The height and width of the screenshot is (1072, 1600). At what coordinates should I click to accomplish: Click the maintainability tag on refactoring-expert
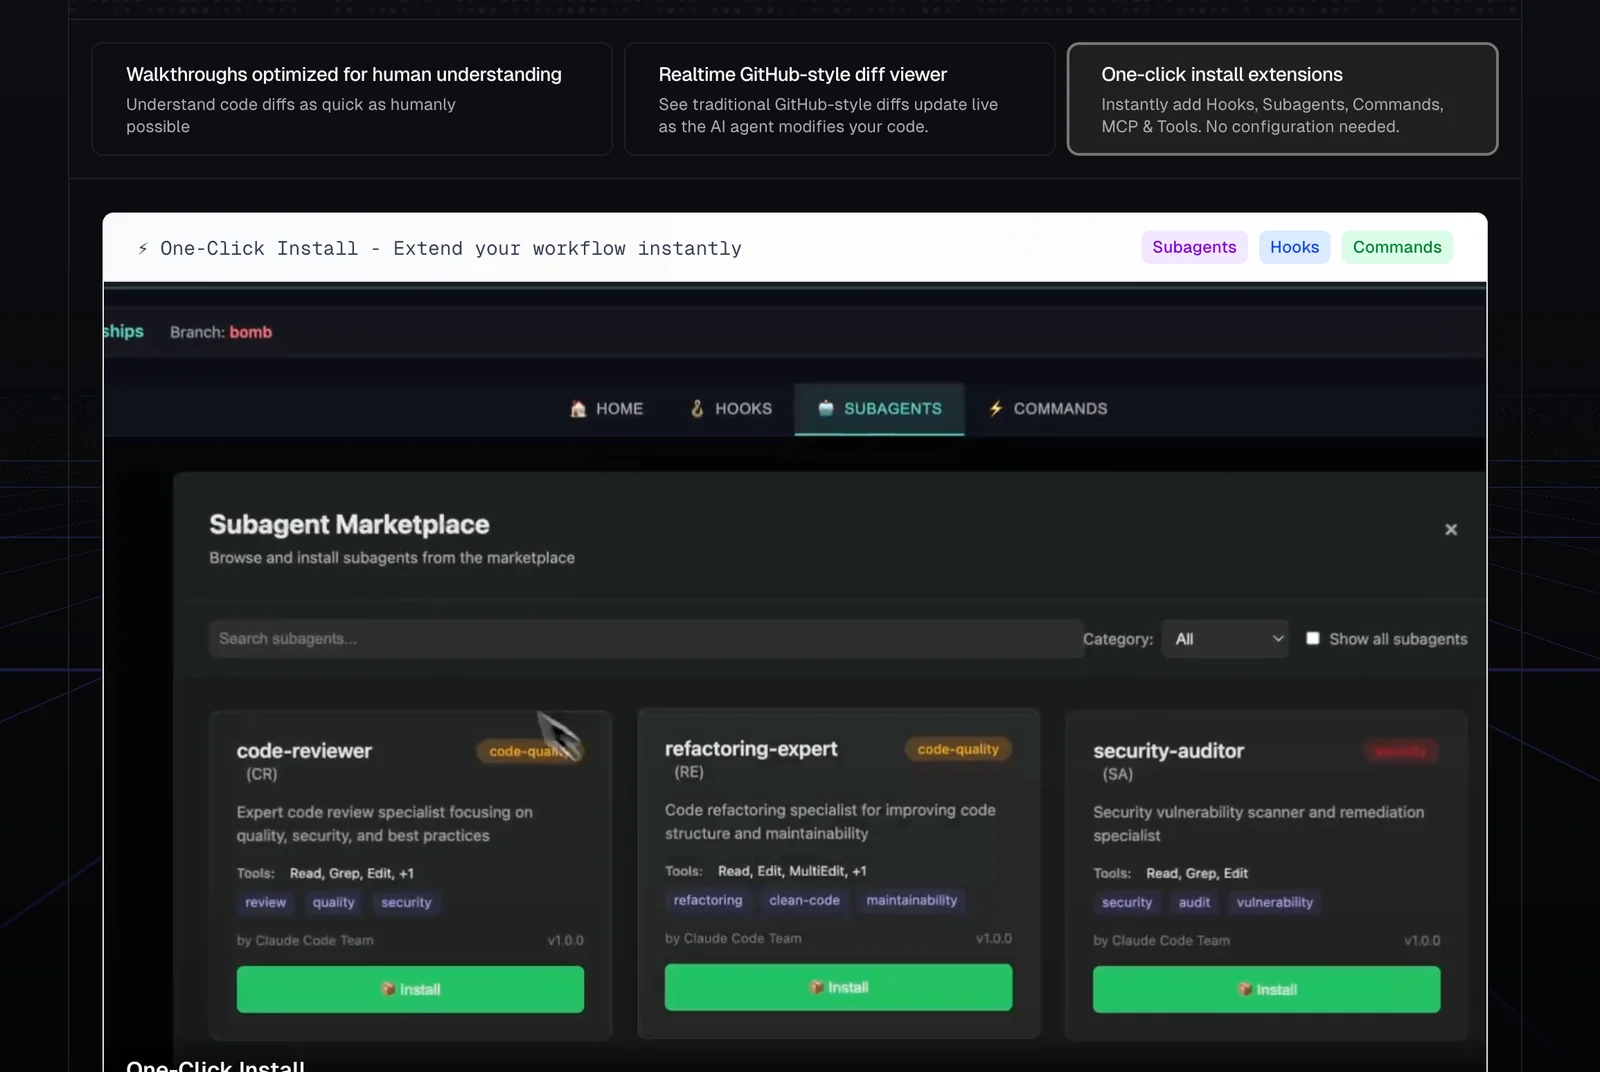tap(911, 900)
